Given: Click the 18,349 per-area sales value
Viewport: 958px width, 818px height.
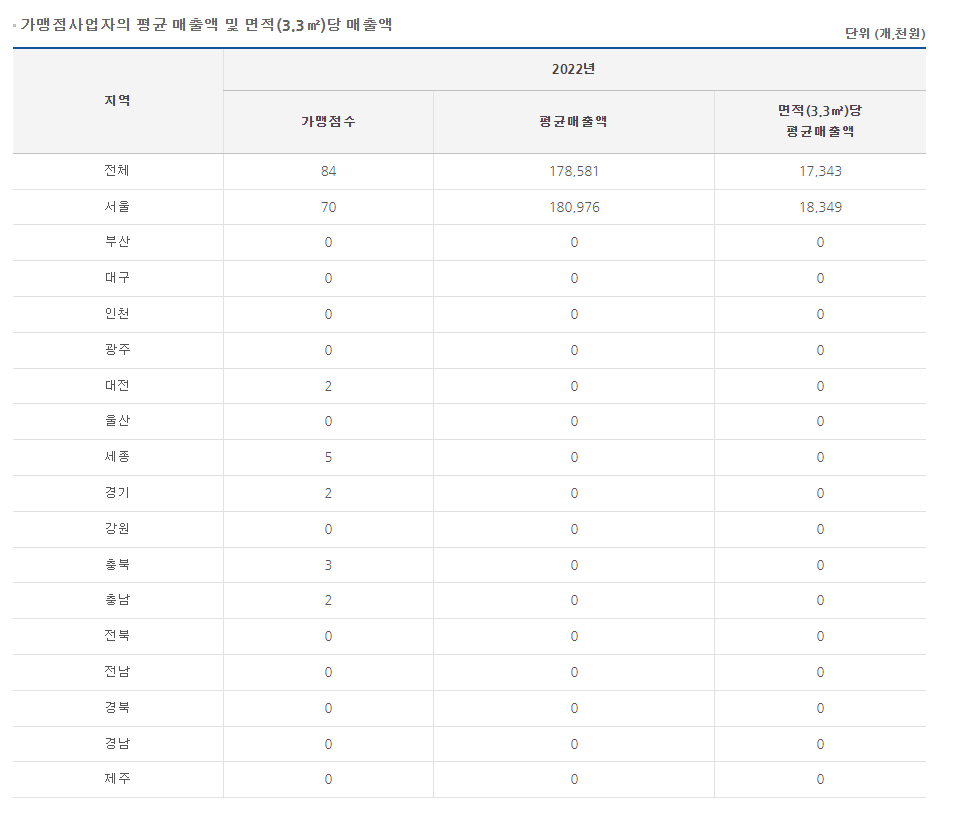Looking at the screenshot, I should tap(820, 207).
